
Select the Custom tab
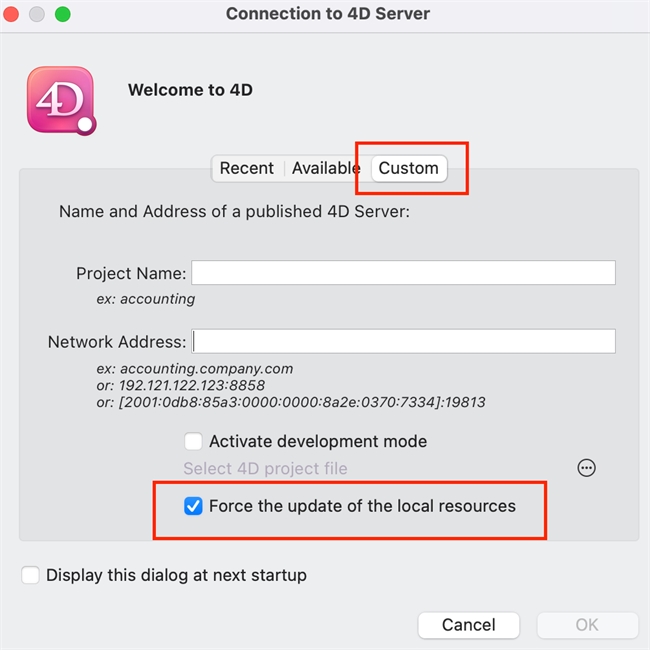[408, 168]
